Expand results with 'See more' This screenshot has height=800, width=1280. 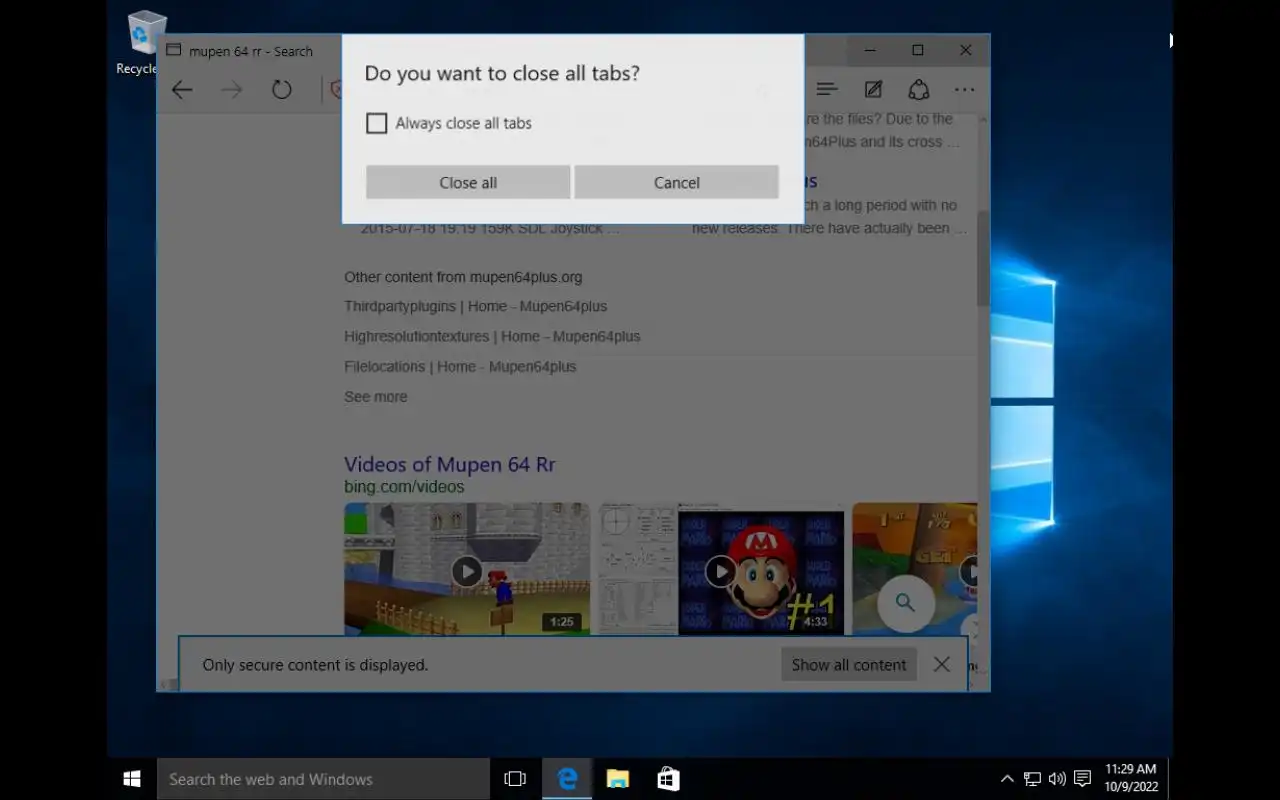pos(375,396)
